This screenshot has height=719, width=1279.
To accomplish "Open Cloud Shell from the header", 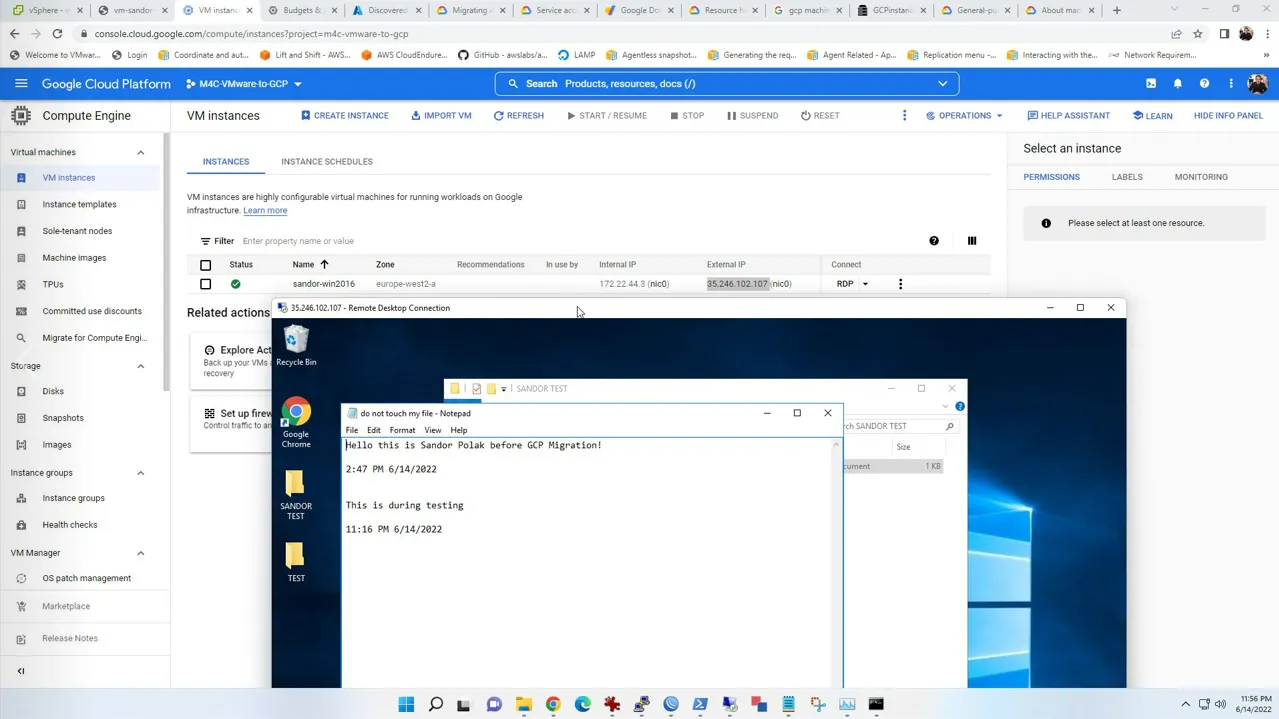I will click(x=1151, y=84).
